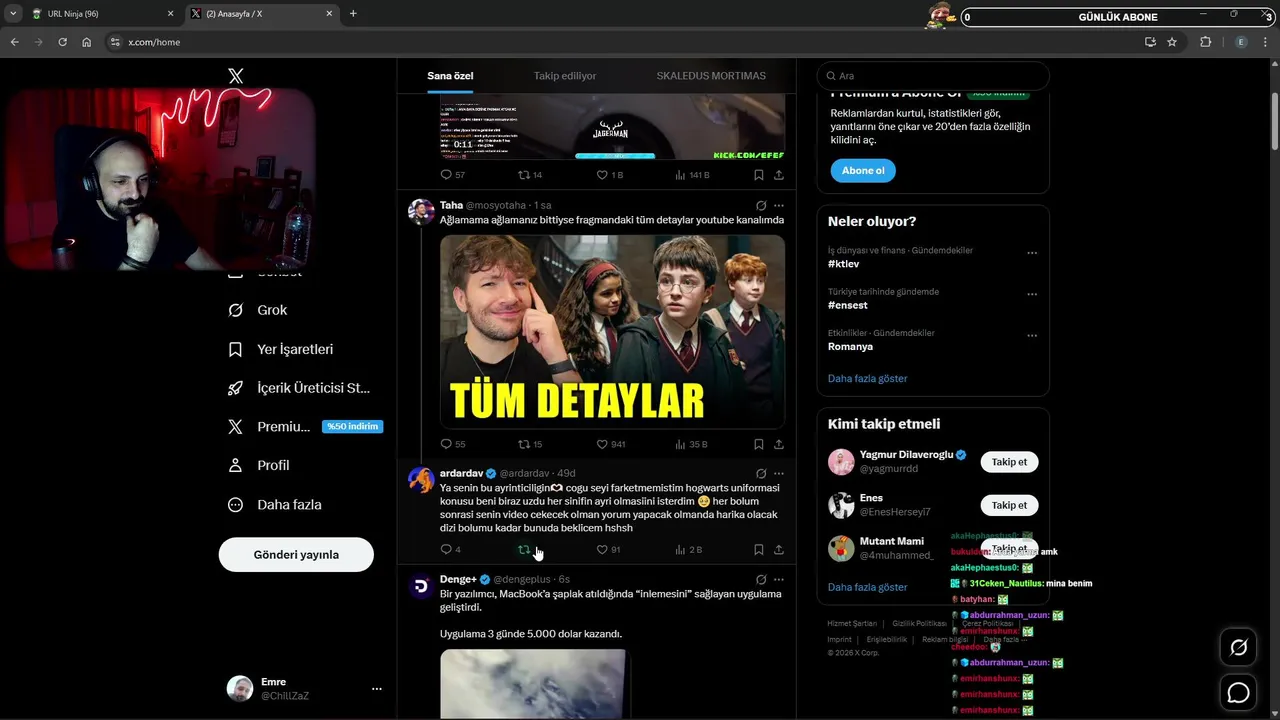Switch to Sana özel tab
The height and width of the screenshot is (720, 1280).
(x=450, y=76)
